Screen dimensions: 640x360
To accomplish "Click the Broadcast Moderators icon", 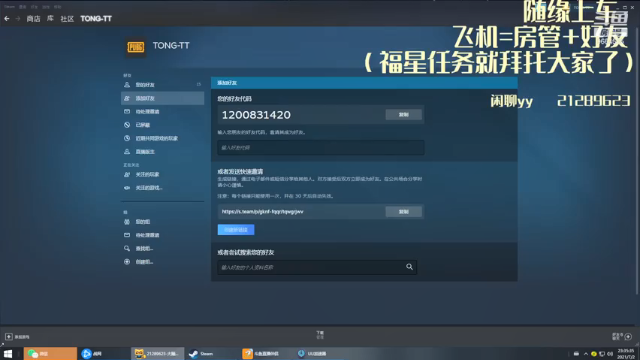I will 127,151.
